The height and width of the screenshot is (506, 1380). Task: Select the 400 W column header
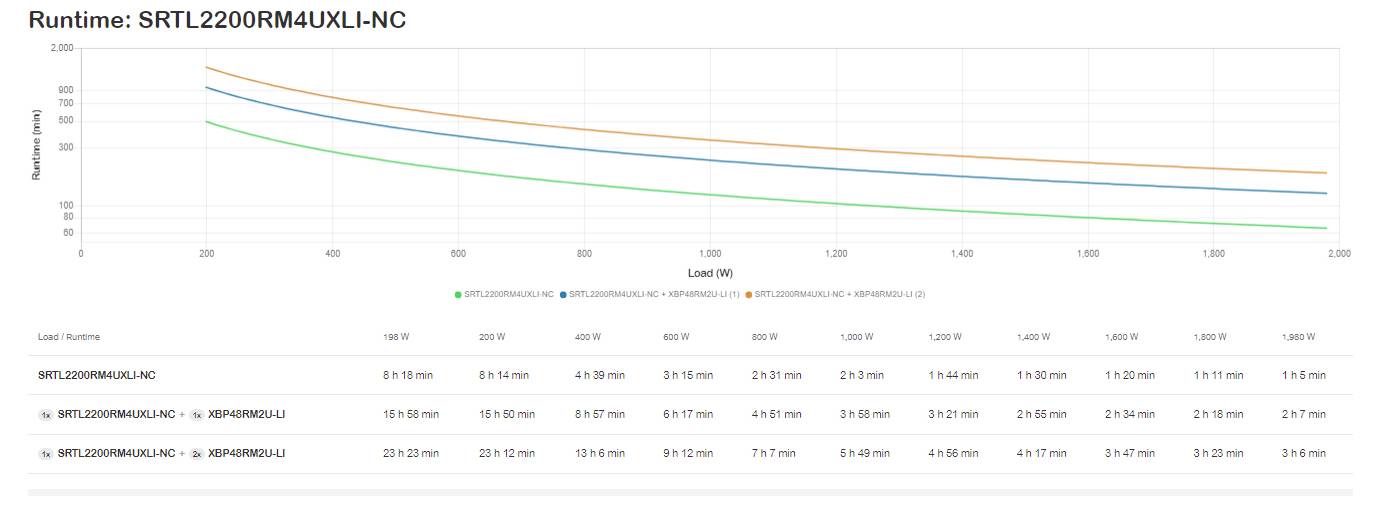(x=588, y=337)
